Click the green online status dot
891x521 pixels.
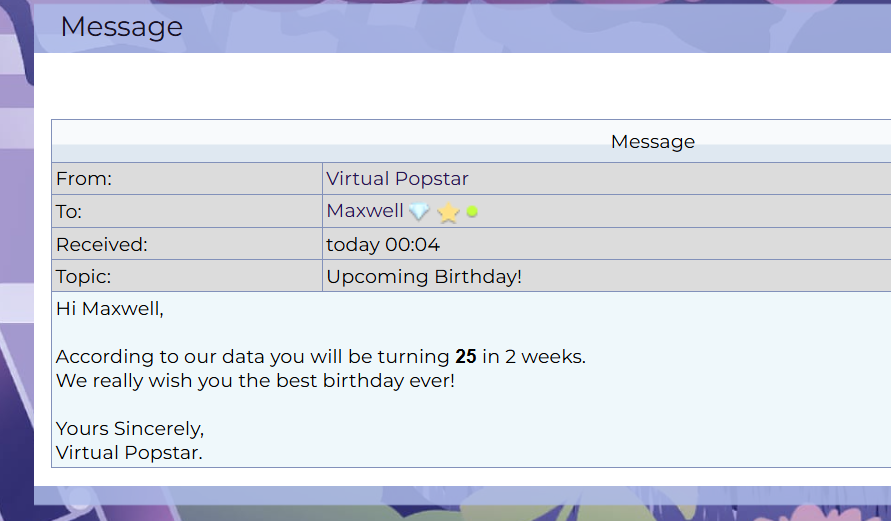click(x=472, y=212)
